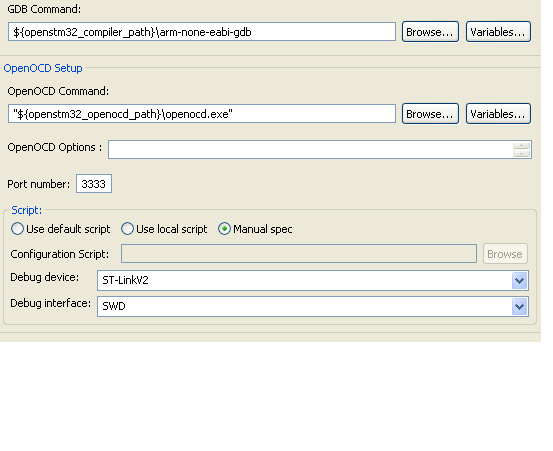Open the ST-LinkV2 debug device combo box
This screenshot has width=553, height=451.
[312, 281]
